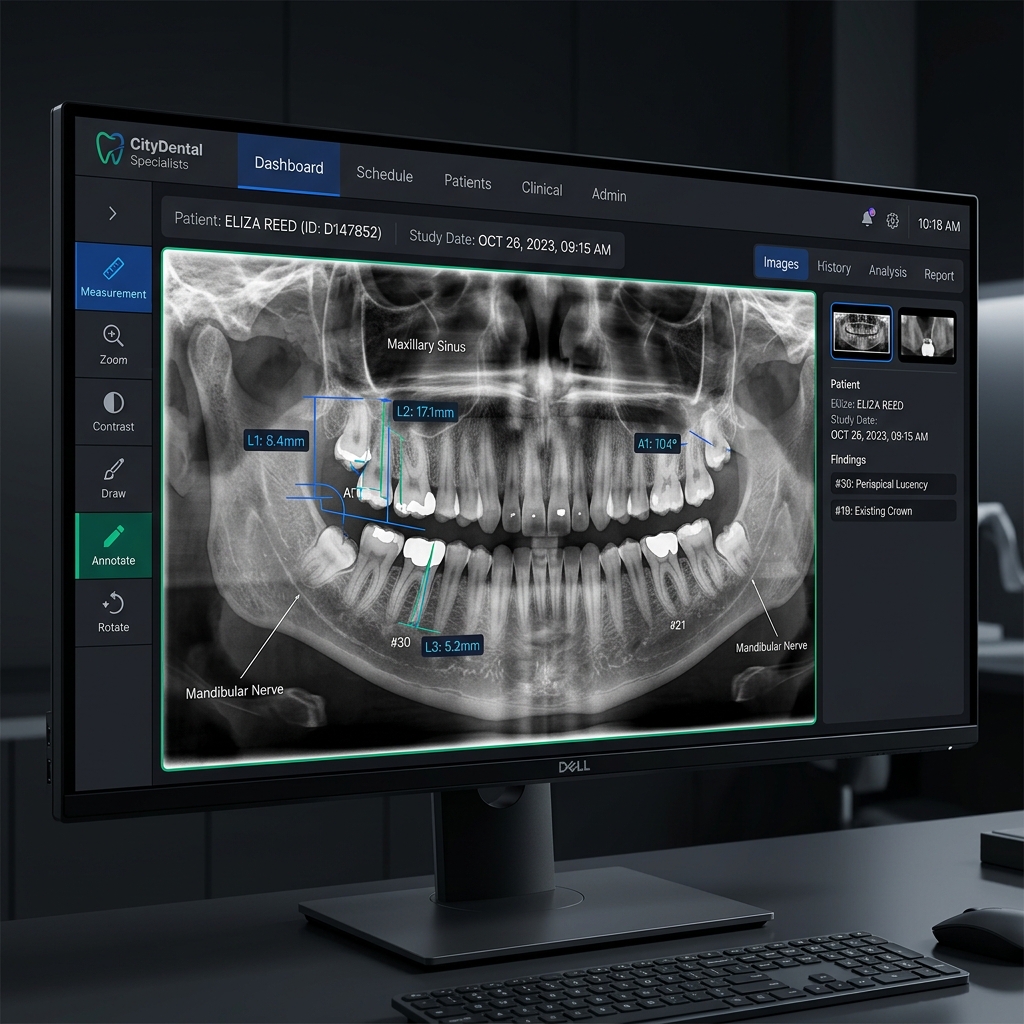This screenshot has width=1024, height=1024.
Task: Activate the Annotate pencil tool
Action: click(x=114, y=545)
